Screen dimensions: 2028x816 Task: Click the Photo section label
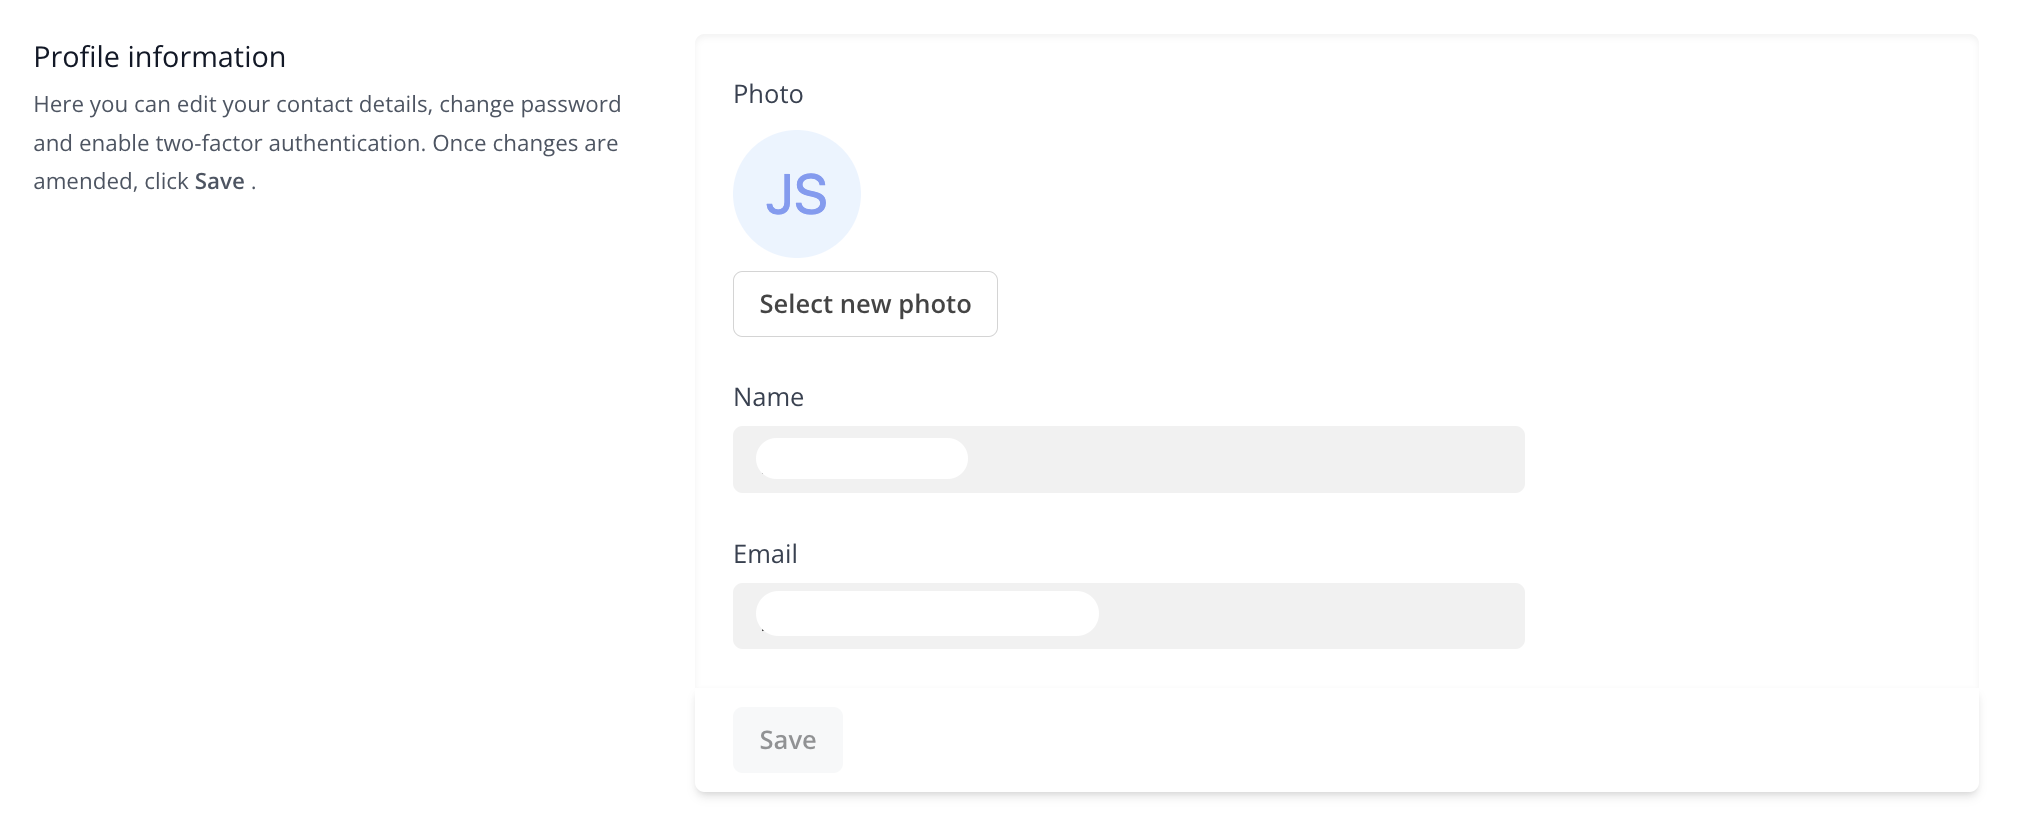(x=768, y=93)
